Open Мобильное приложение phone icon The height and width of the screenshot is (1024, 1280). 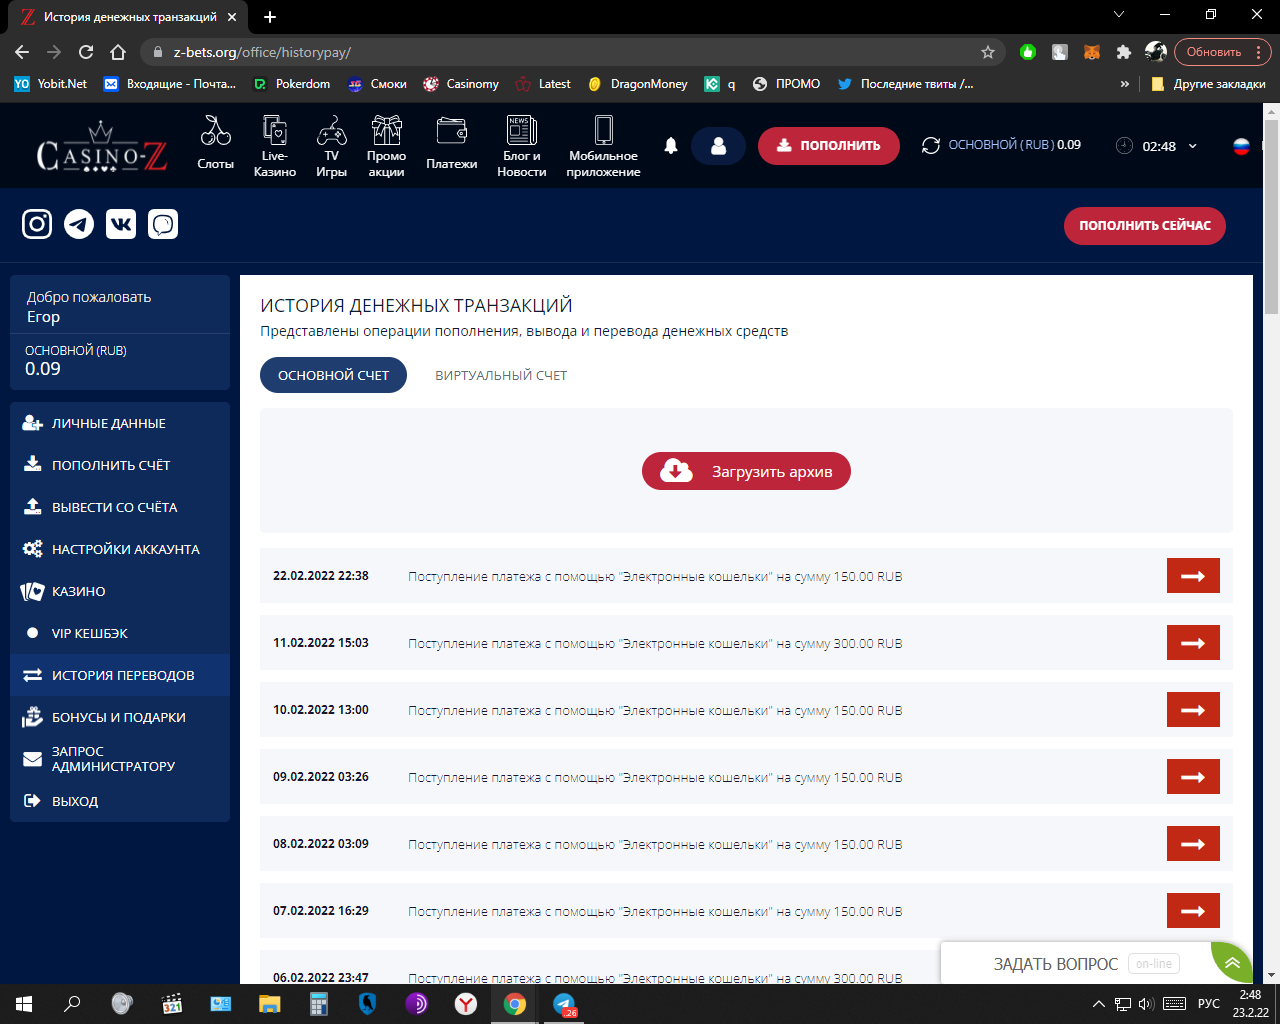603,130
